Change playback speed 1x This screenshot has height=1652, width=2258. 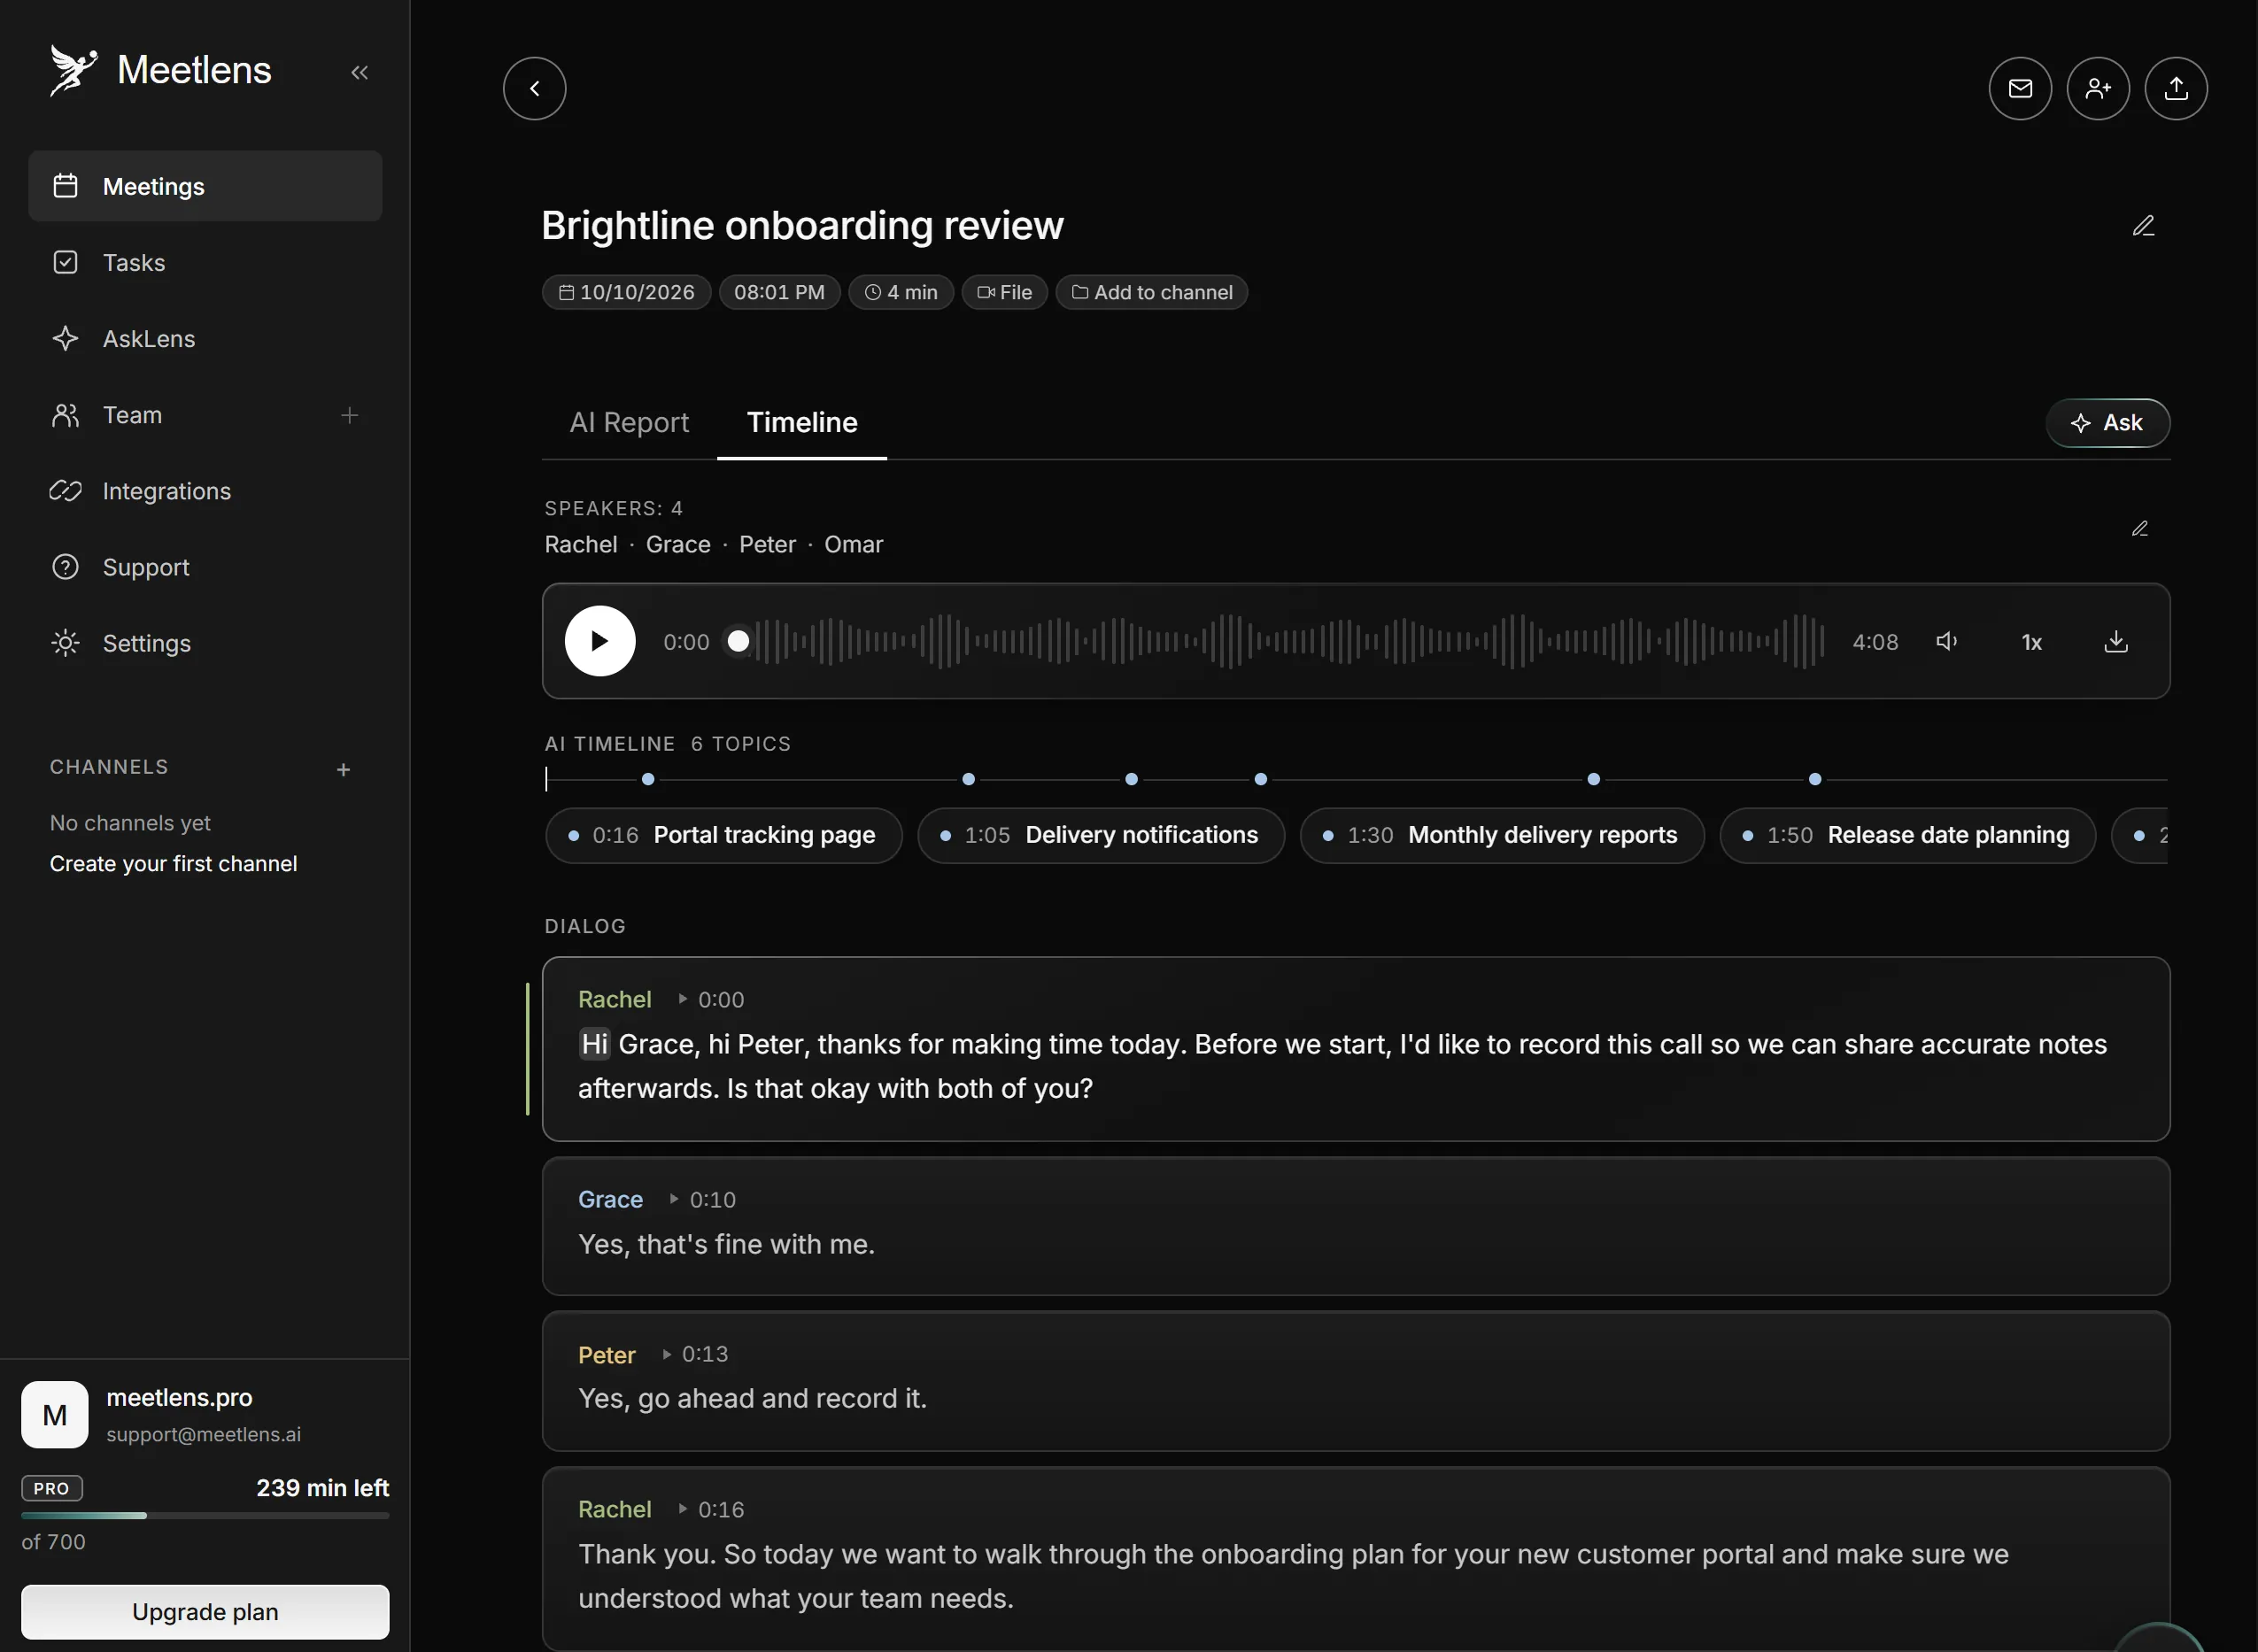pos(2031,642)
